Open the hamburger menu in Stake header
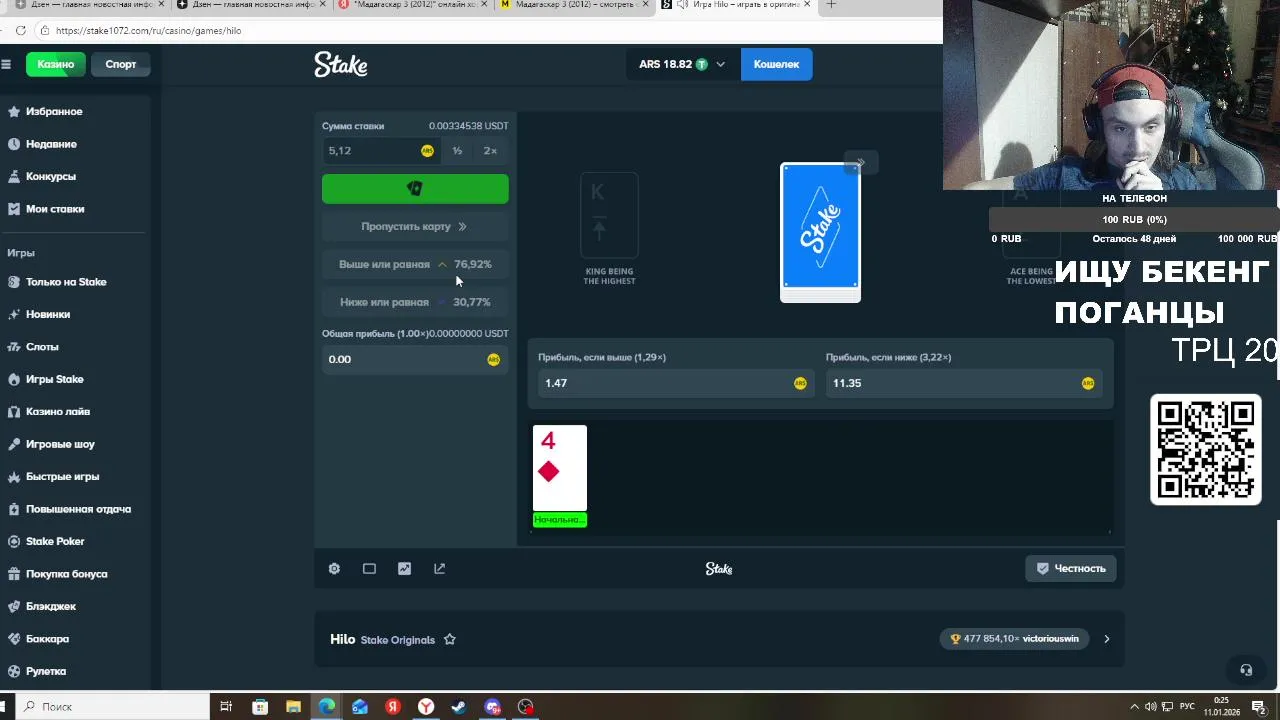 [6, 64]
